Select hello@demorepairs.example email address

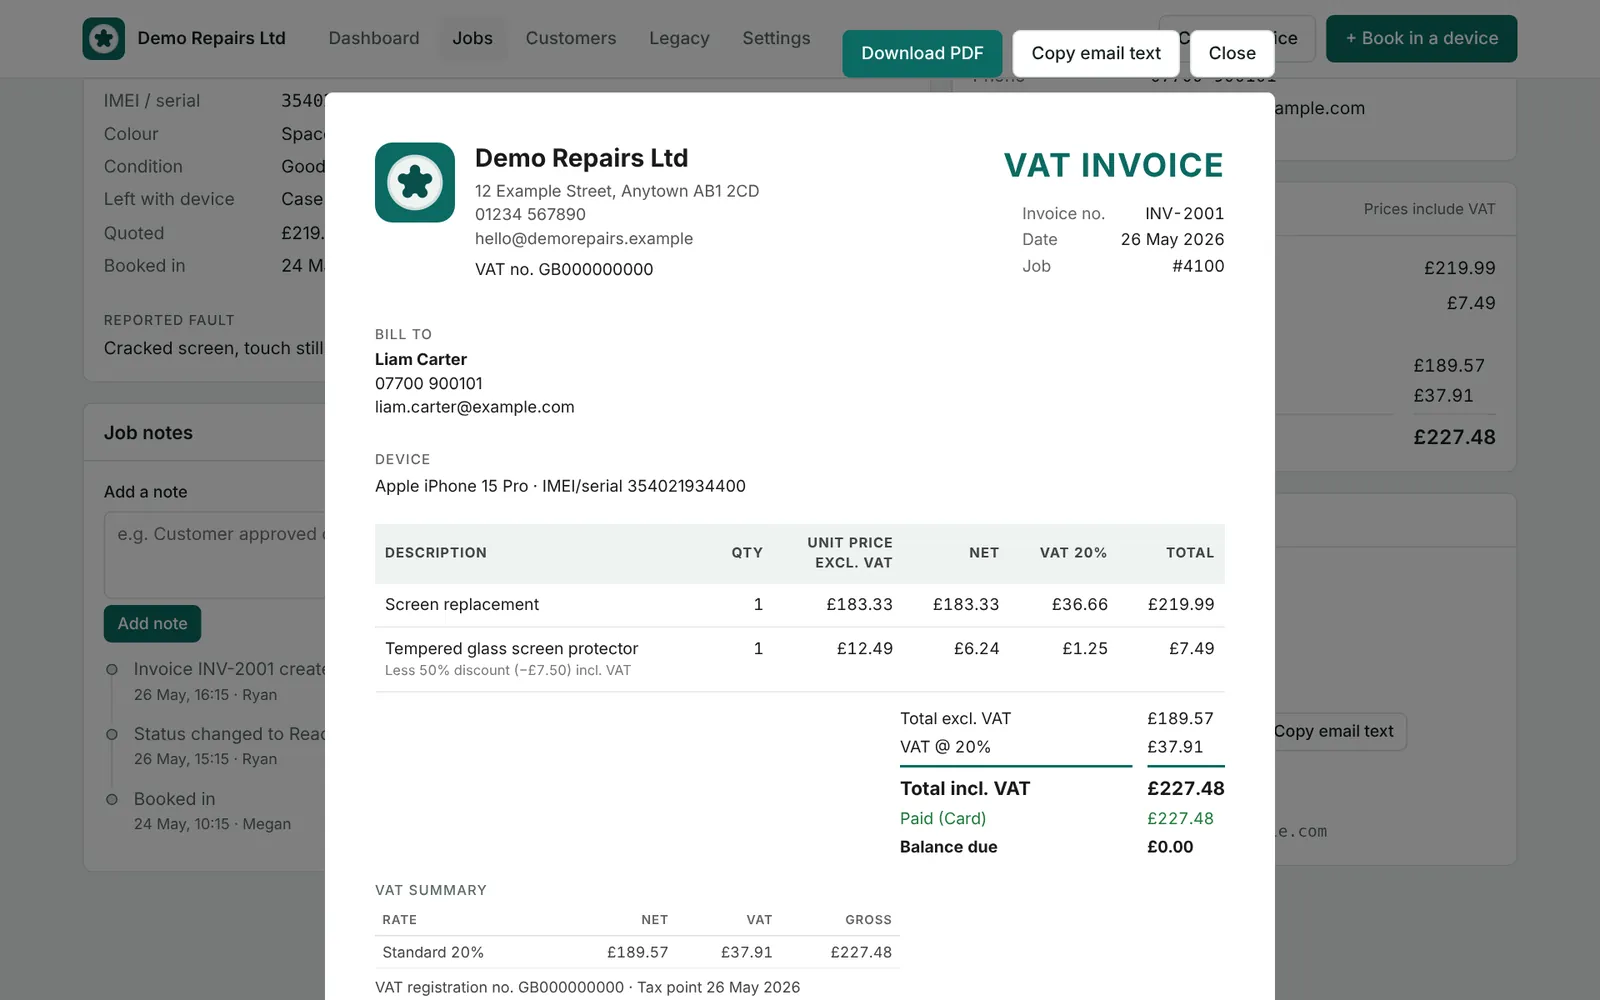584,238
